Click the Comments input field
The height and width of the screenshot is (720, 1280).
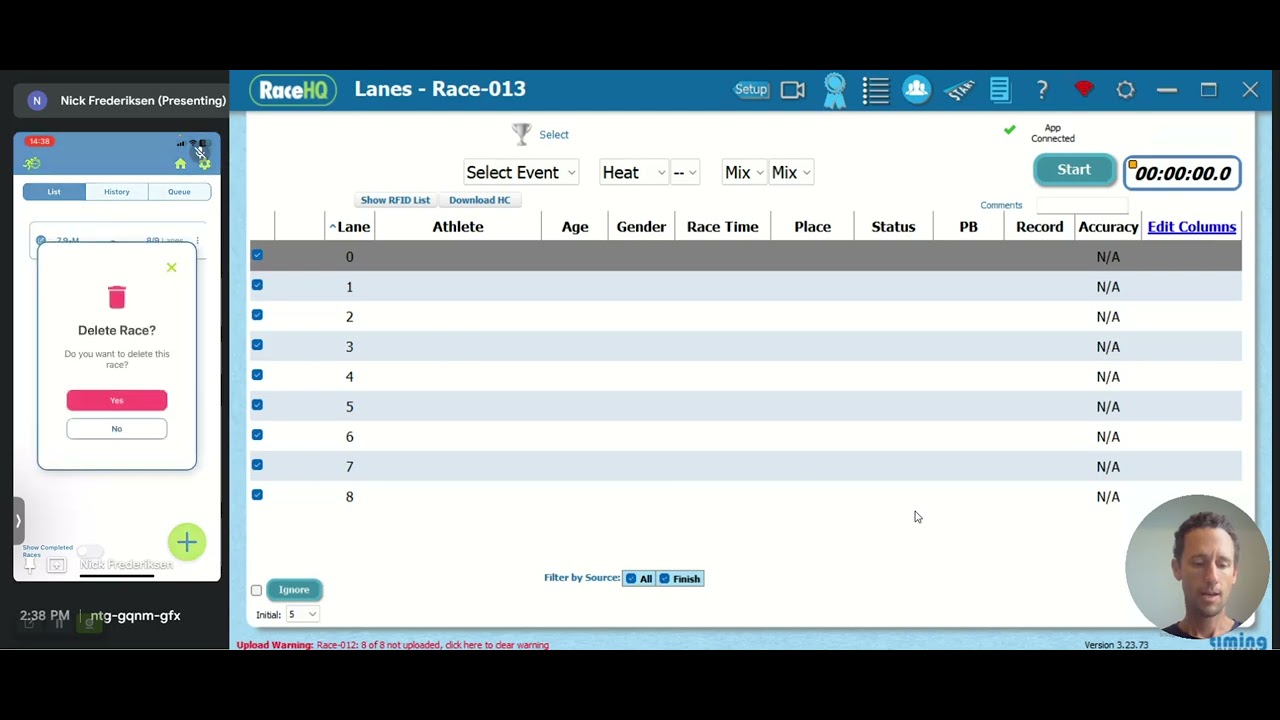click(x=1082, y=205)
